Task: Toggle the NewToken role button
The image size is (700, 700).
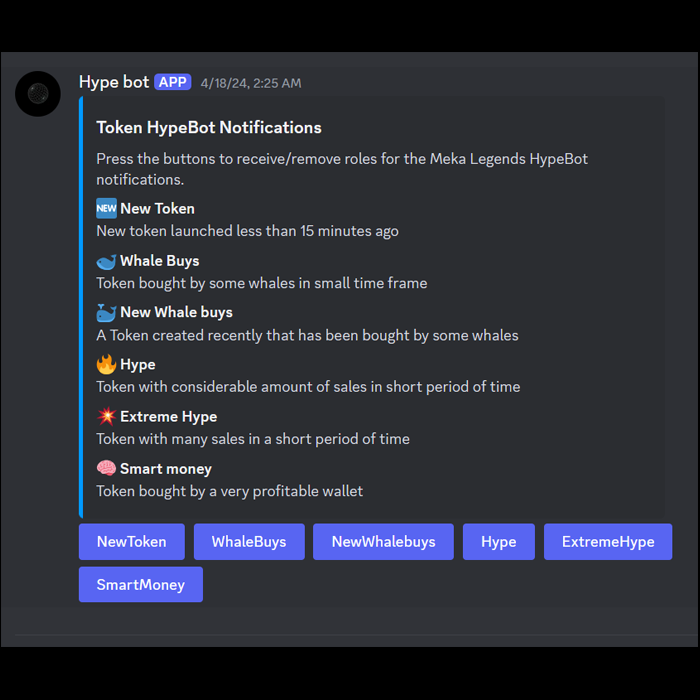Action: pyautogui.click(x=132, y=542)
